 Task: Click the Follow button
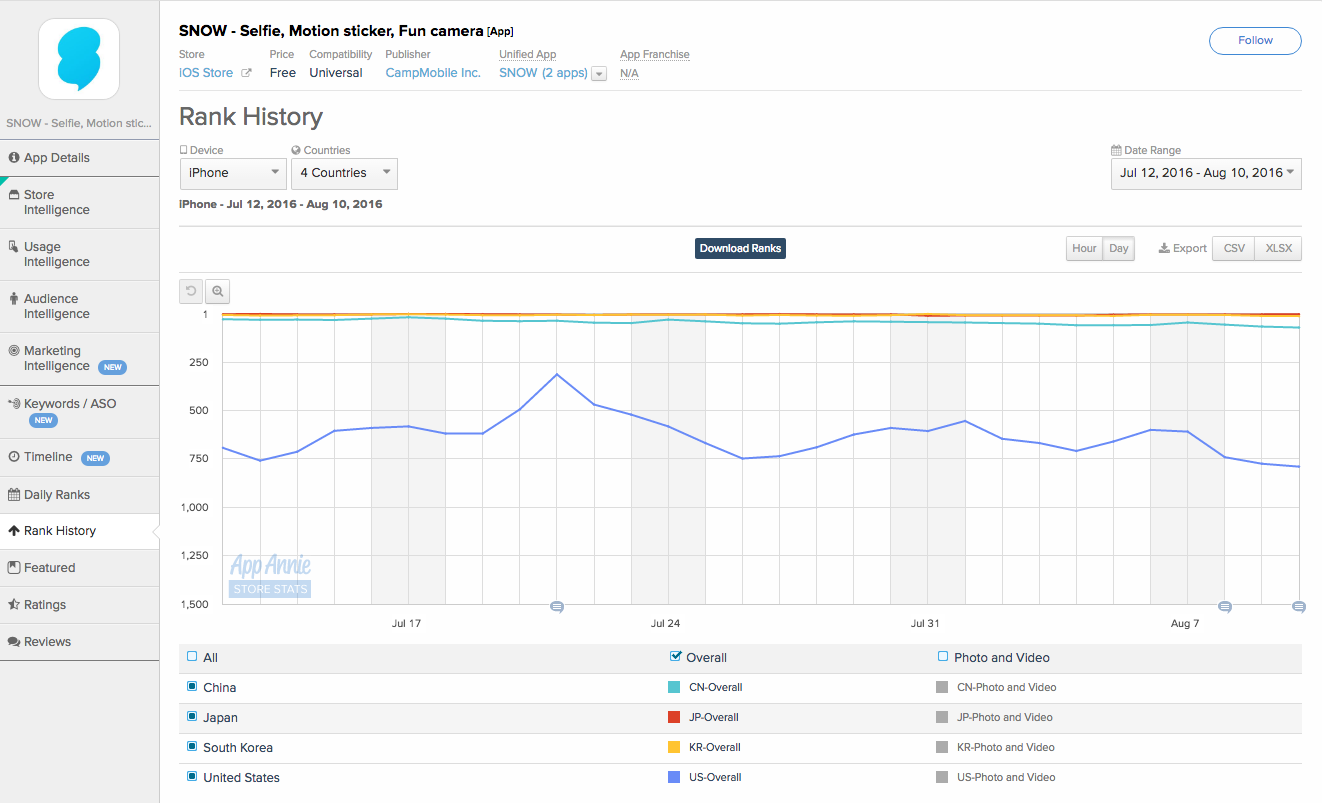(1255, 41)
